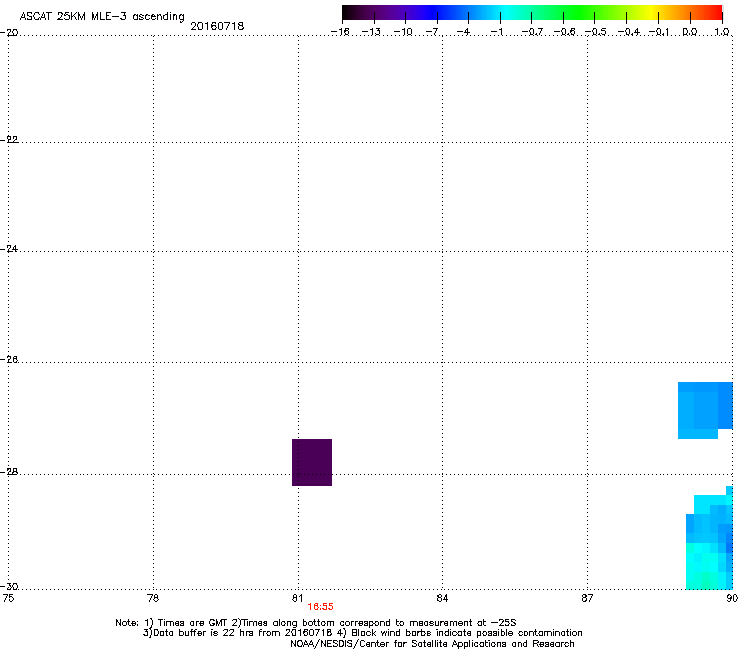Click the latitude axis label -26
740x650 pixels.
[x=9, y=360]
